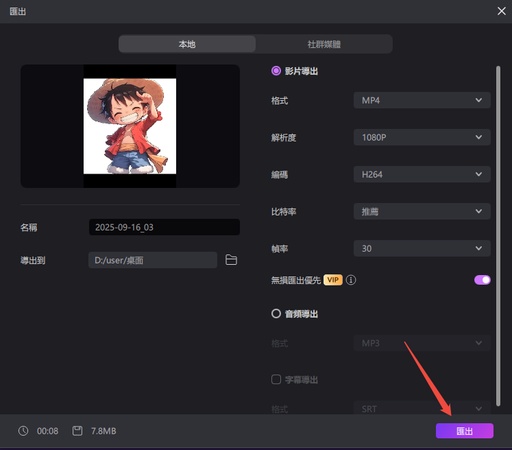The height and width of the screenshot is (450, 512).
Task: Close the export dialog with the X
Action: 501,11
